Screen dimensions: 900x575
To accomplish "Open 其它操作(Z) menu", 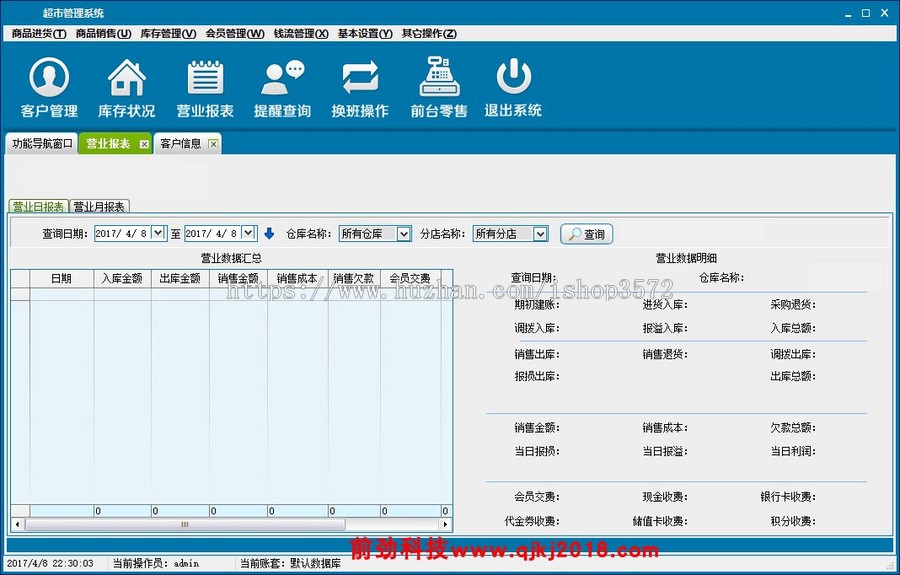I will tap(429, 34).
